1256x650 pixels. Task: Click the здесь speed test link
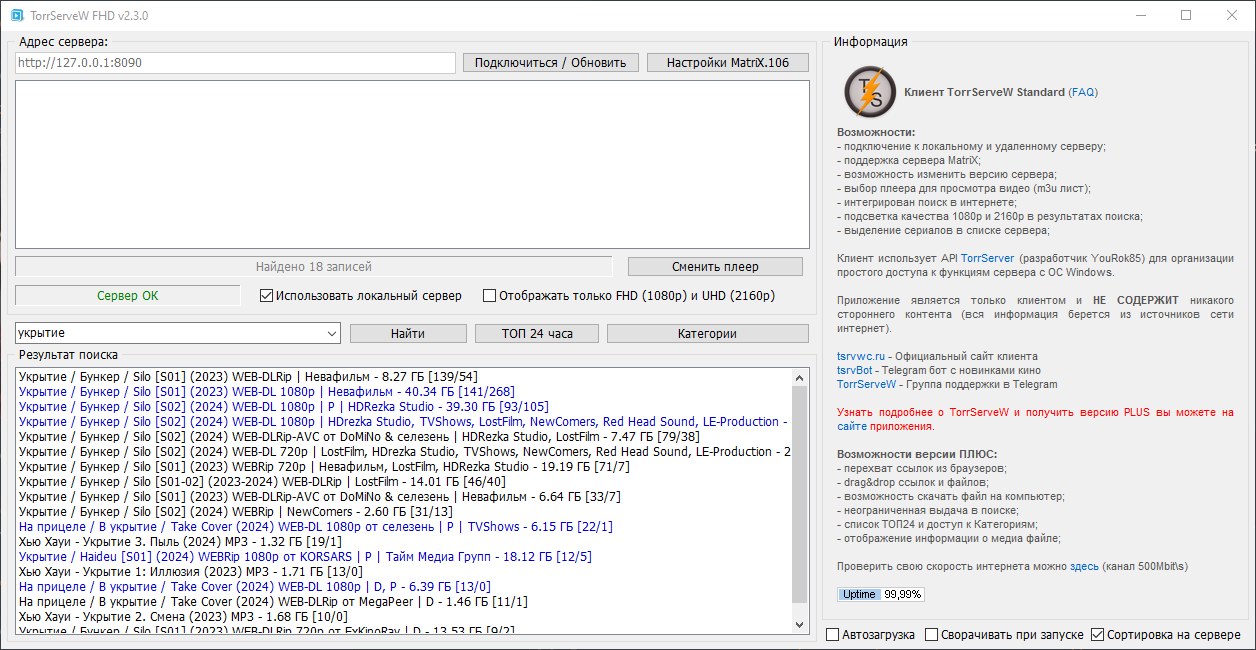[1084, 566]
